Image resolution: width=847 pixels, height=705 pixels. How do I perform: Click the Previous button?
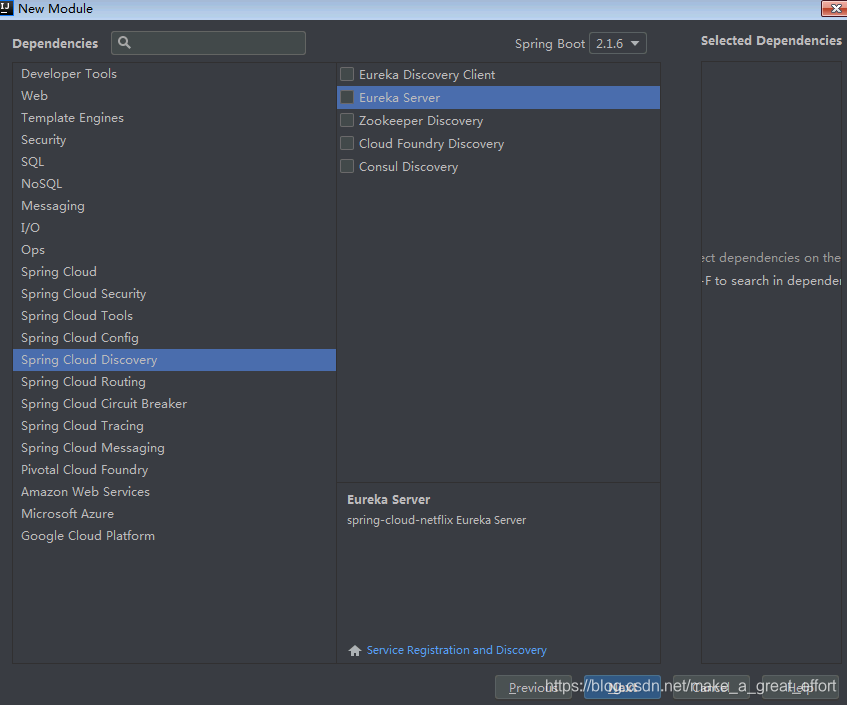pyautogui.click(x=533, y=687)
